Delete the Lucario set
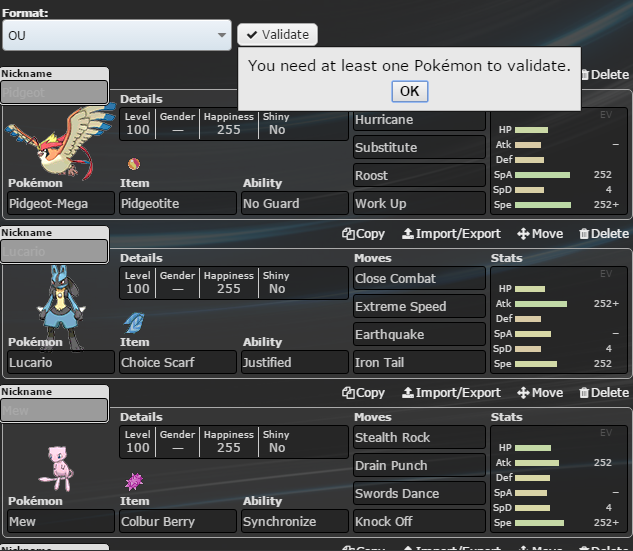 [604, 234]
